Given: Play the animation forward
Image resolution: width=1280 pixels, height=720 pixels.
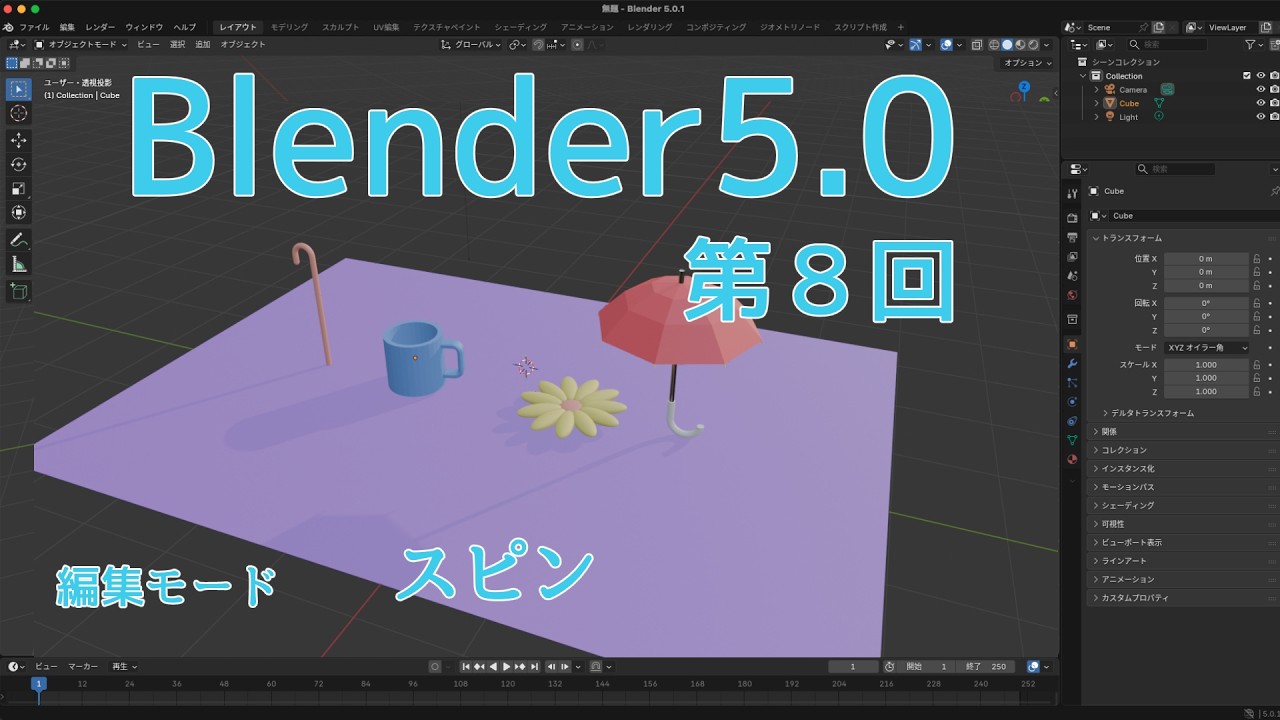Looking at the screenshot, I should tap(507, 667).
